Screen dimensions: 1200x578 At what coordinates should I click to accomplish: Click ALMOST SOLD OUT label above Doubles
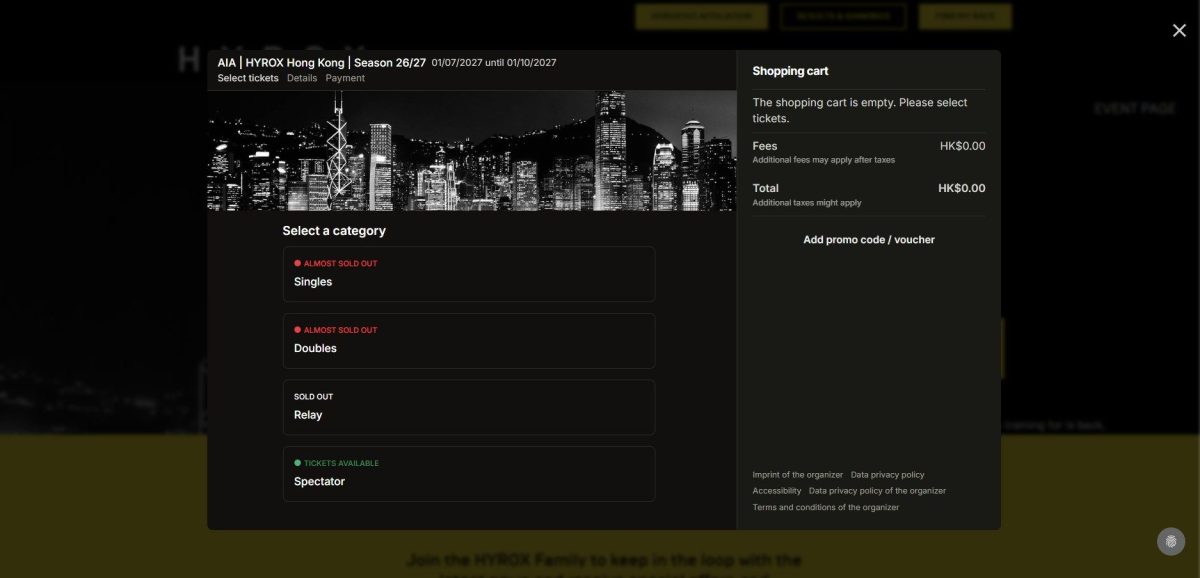(x=340, y=330)
